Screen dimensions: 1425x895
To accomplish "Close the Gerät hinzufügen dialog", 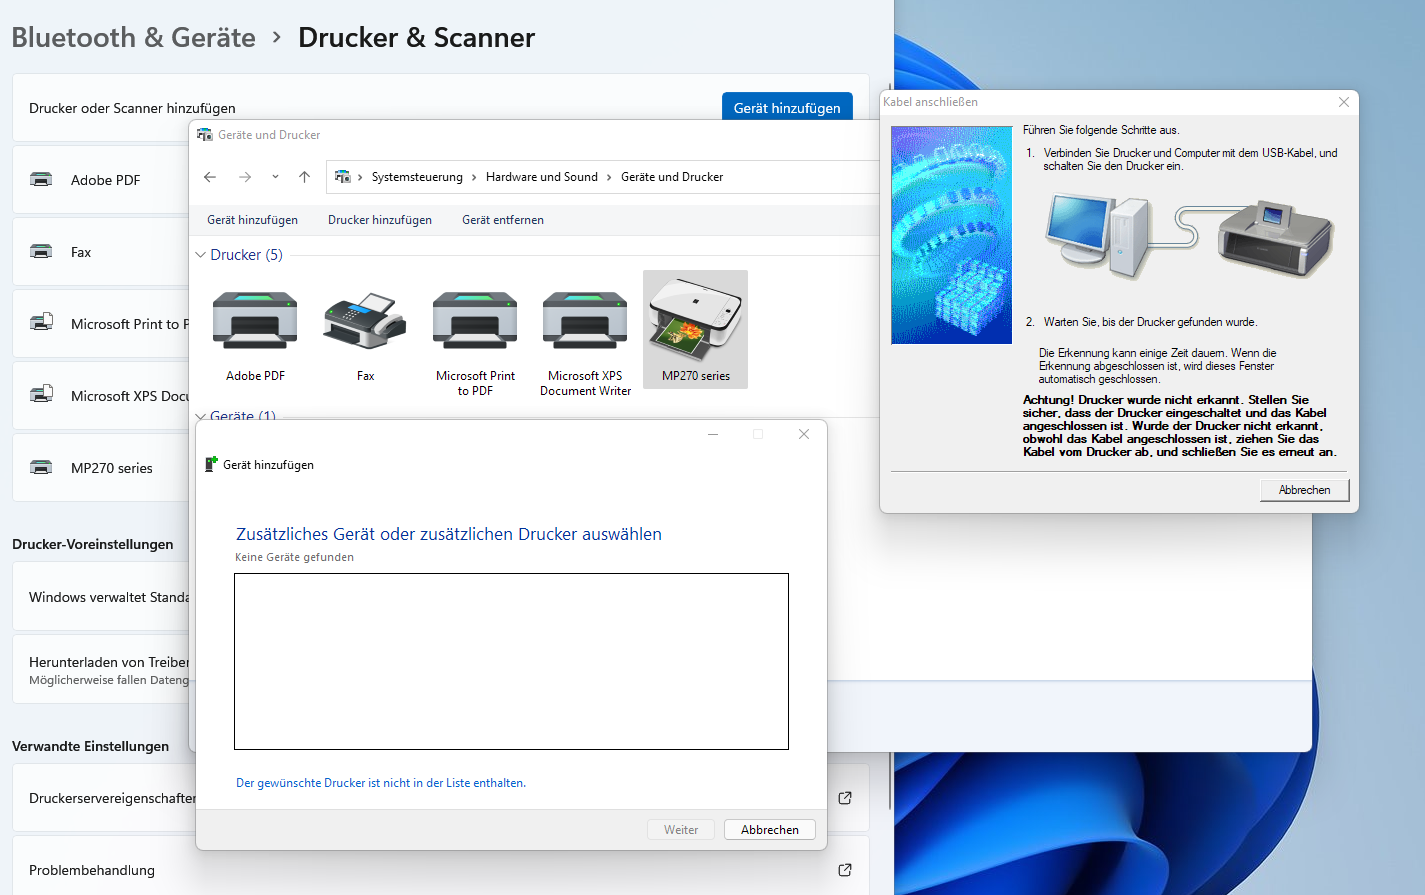I will click(x=804, y=434).
